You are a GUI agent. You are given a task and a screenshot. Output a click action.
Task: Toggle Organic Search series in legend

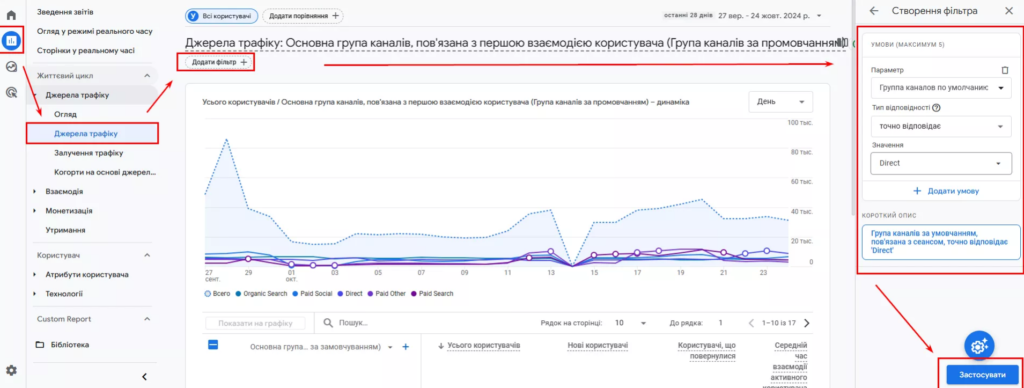point(261,294)
